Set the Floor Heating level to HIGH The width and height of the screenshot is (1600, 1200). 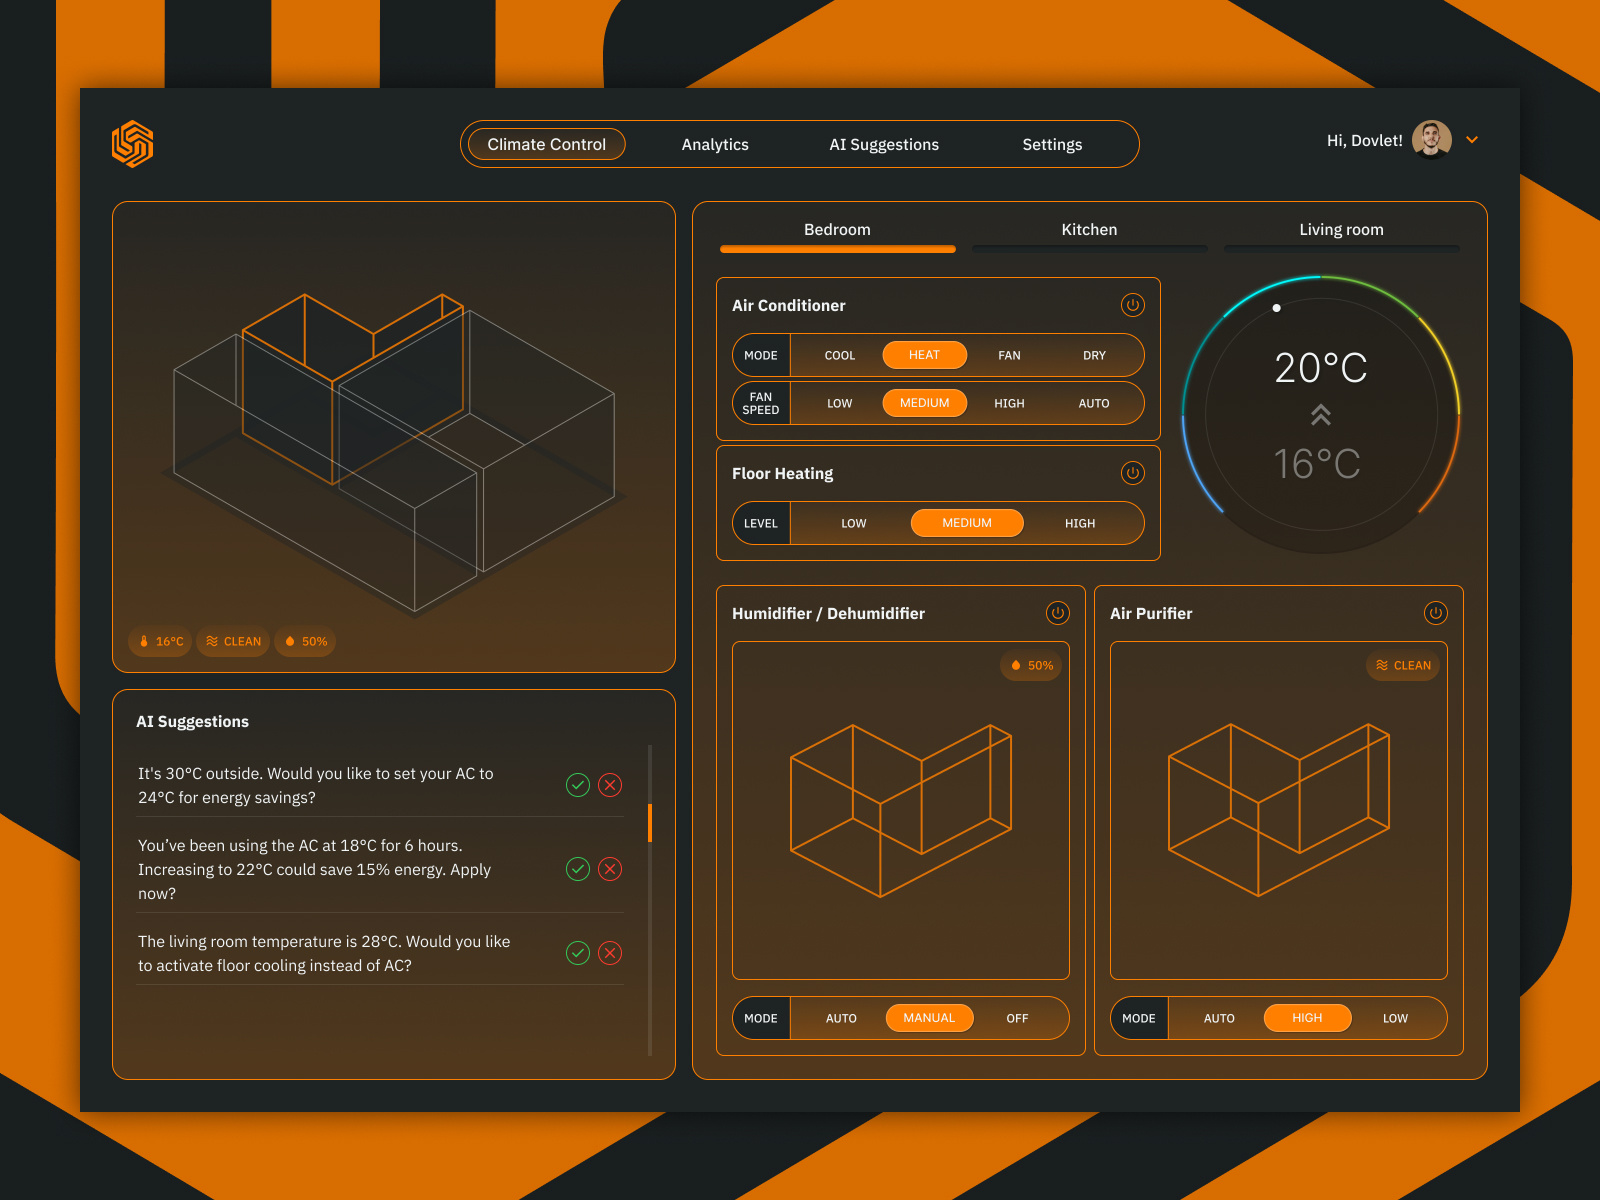[x=1079, y=522]
